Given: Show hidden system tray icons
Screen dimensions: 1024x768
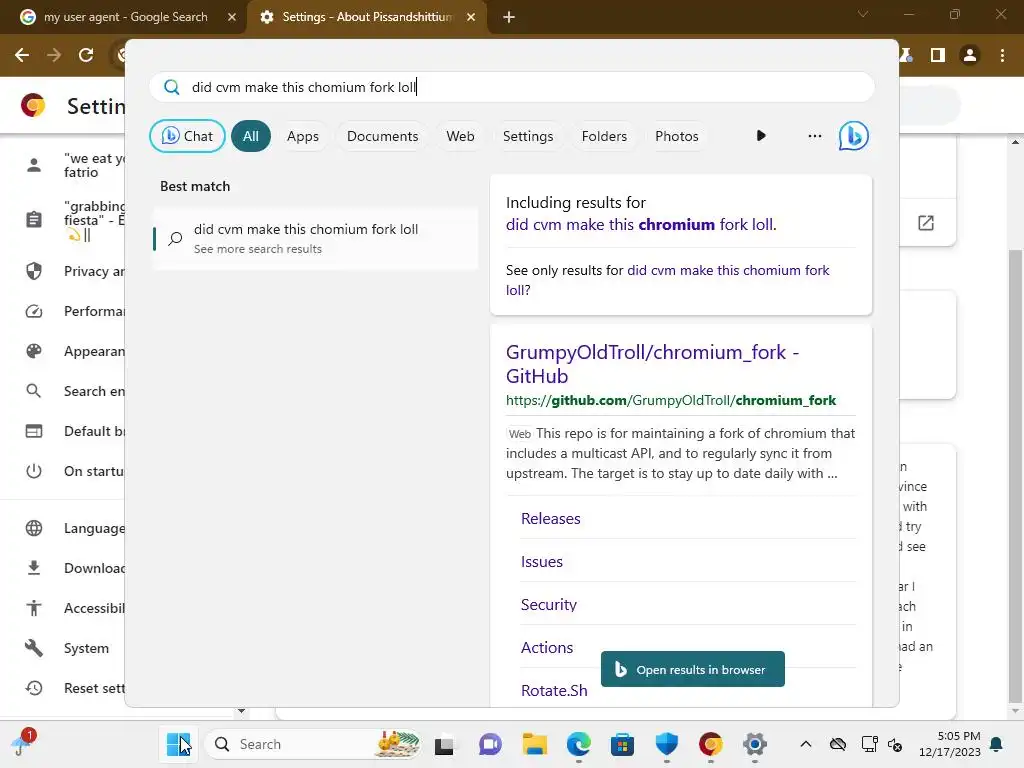Looking at the screenshot, I should point(806,744).
